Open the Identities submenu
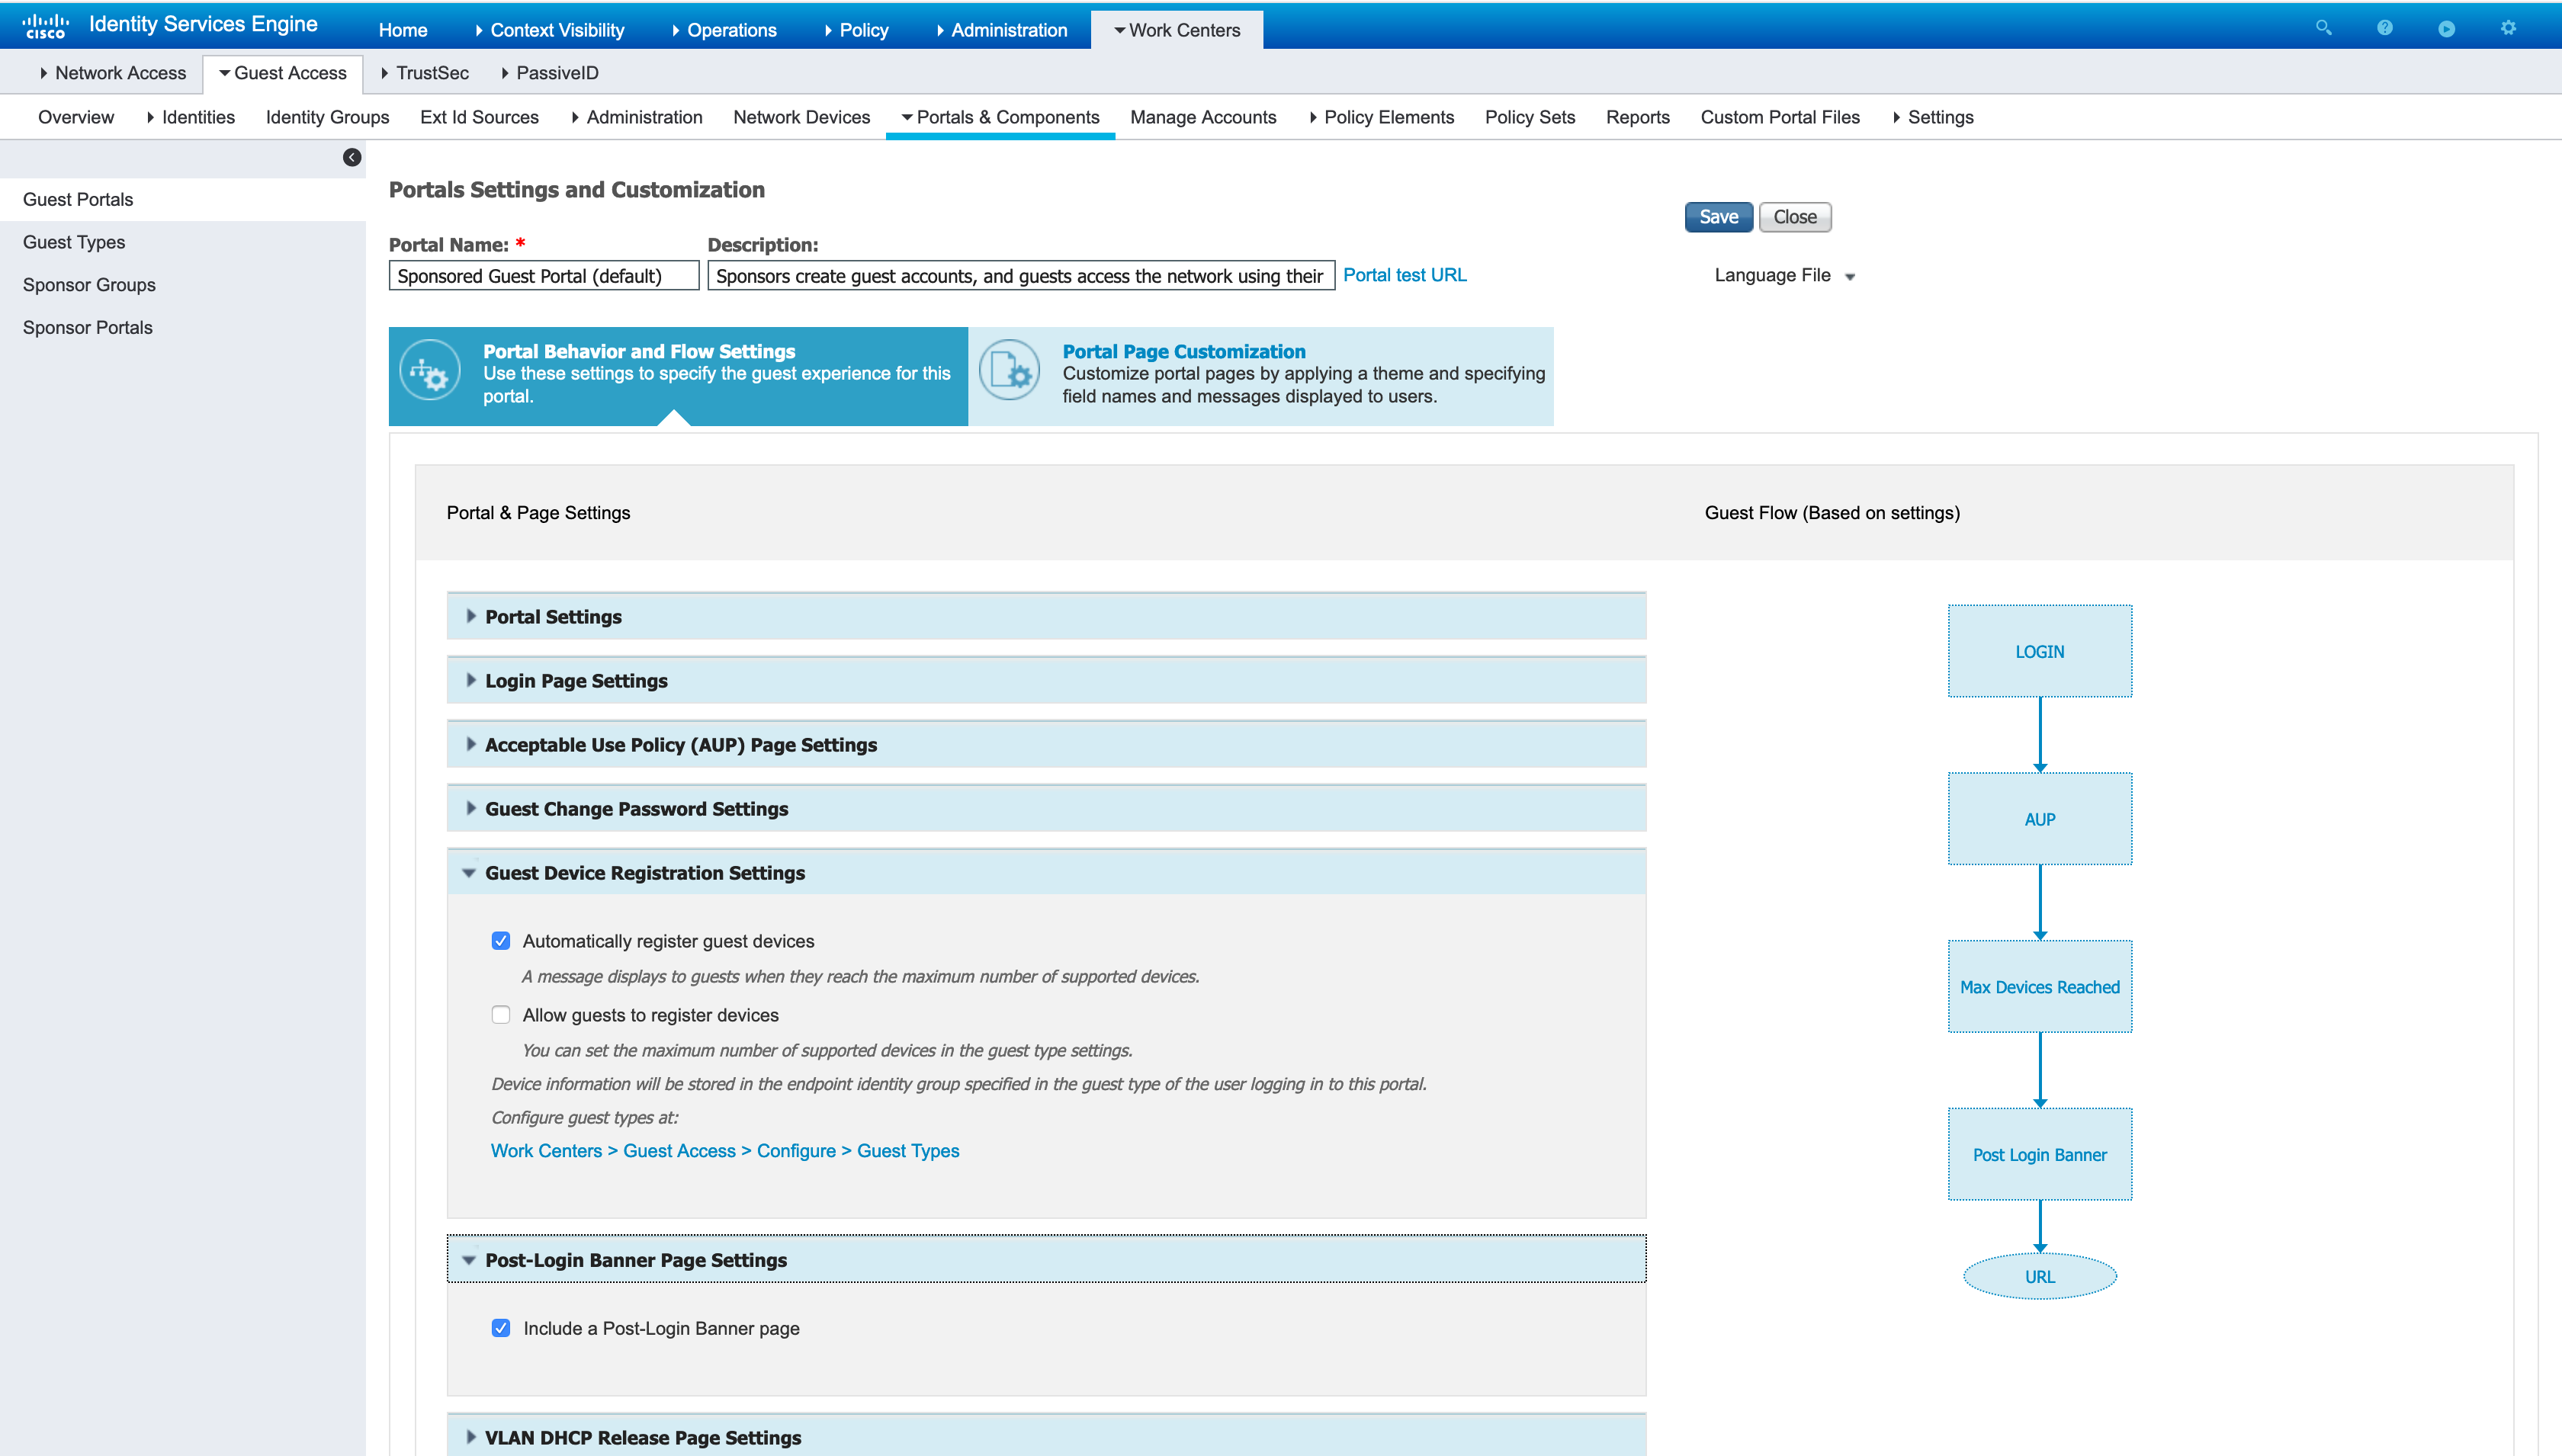2562x1456 pixels. (x=191, y=117)
